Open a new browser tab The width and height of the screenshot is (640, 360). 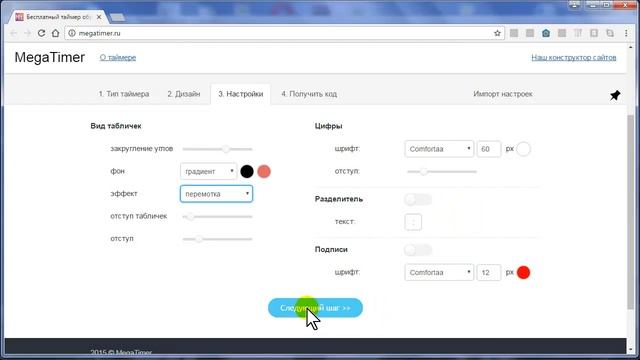(118, 17)
